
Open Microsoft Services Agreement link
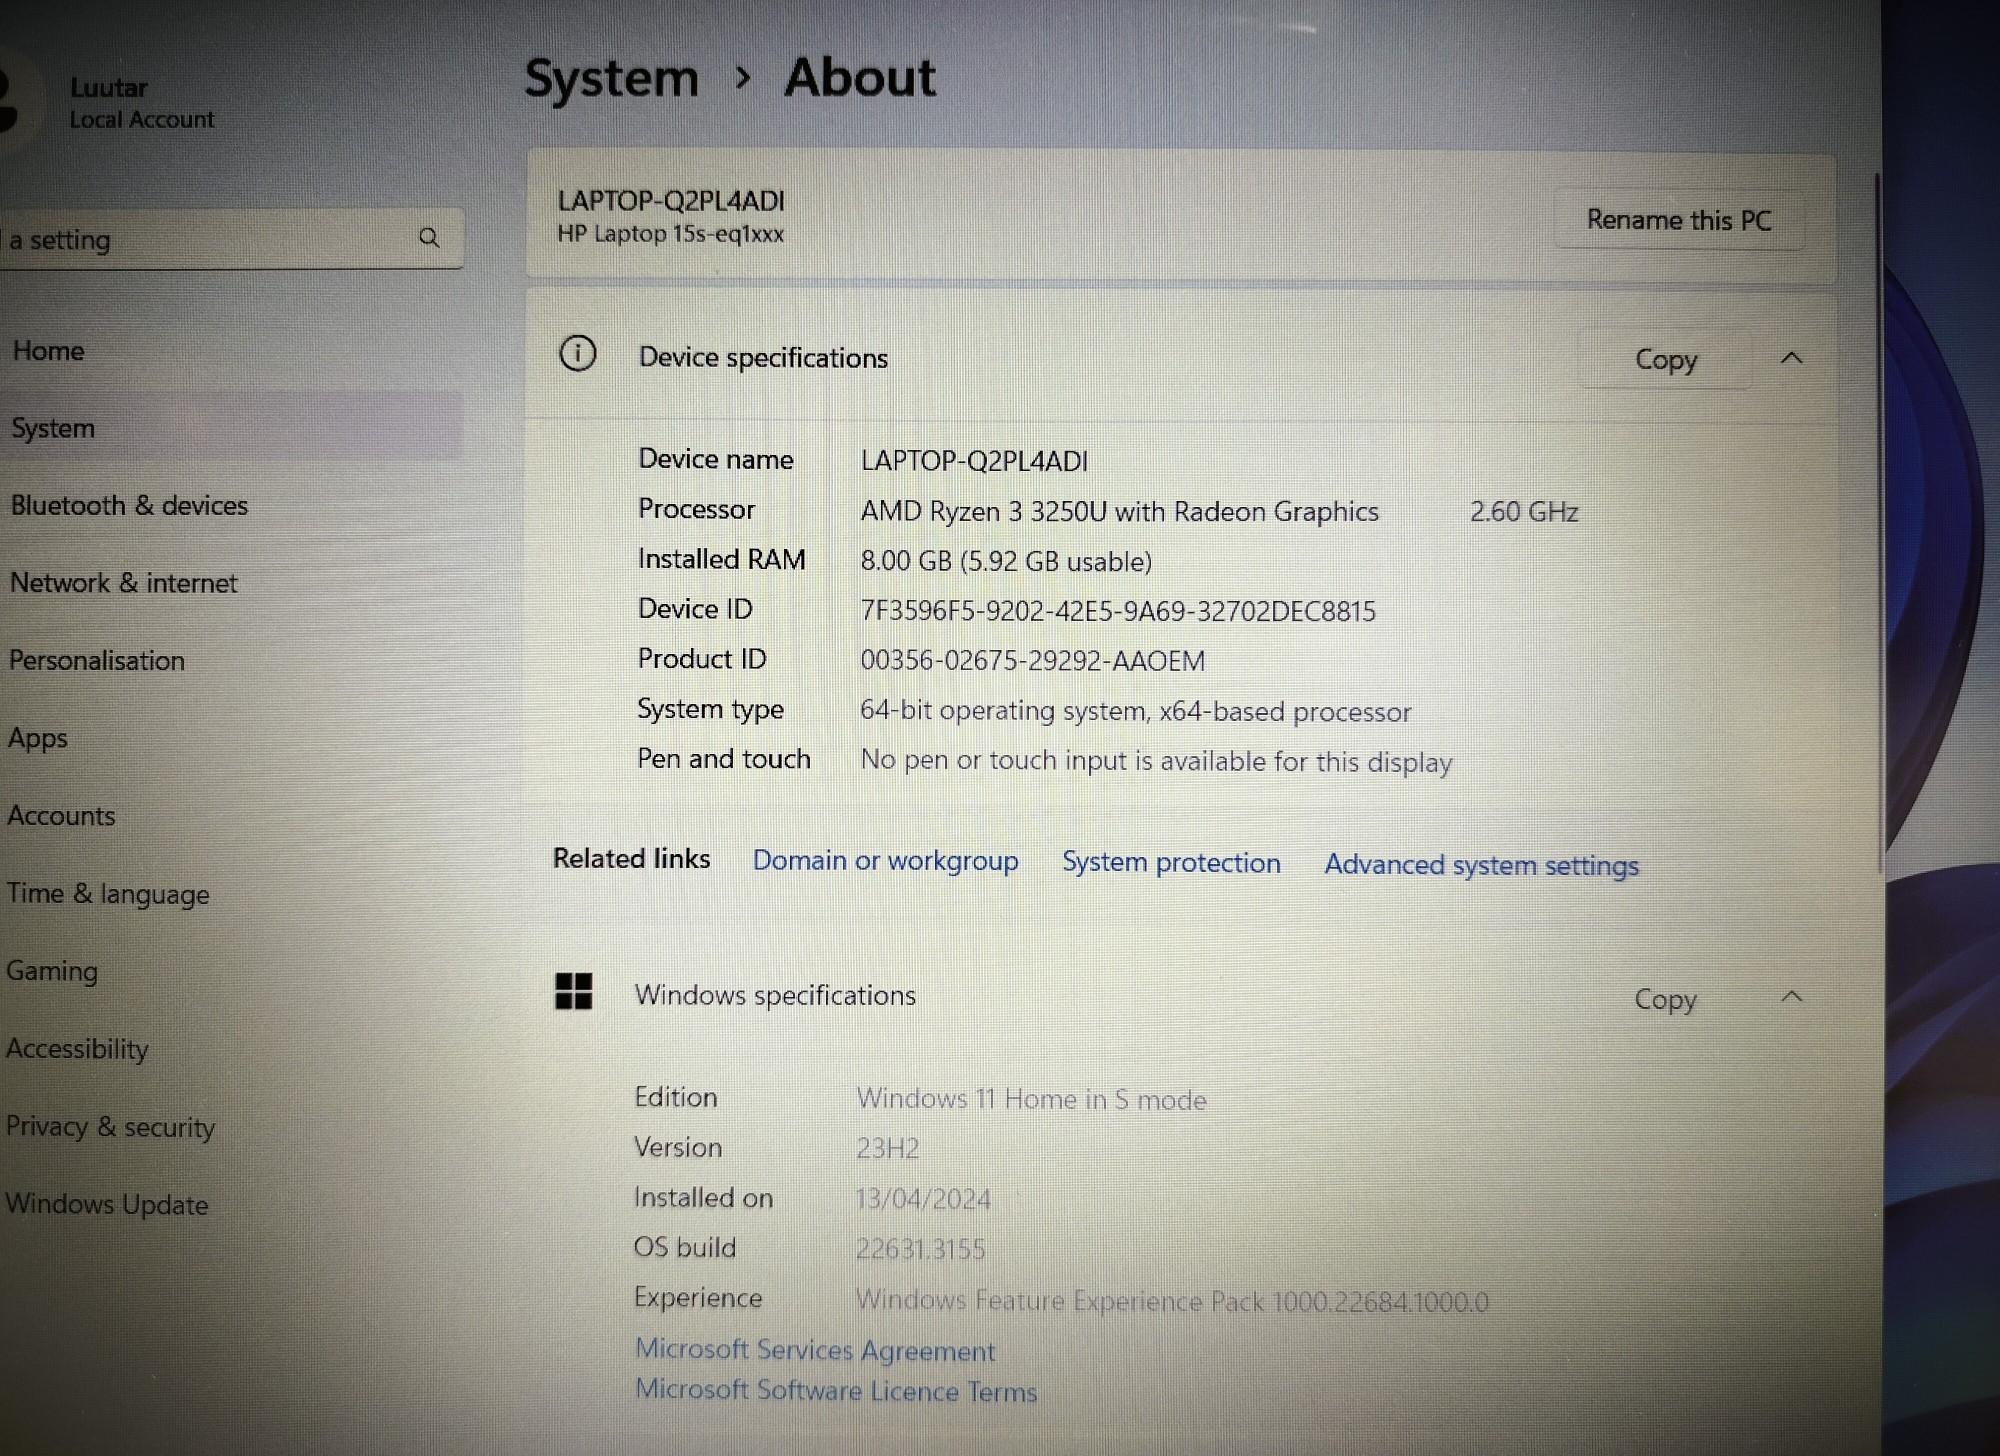tap(815, 1350)
